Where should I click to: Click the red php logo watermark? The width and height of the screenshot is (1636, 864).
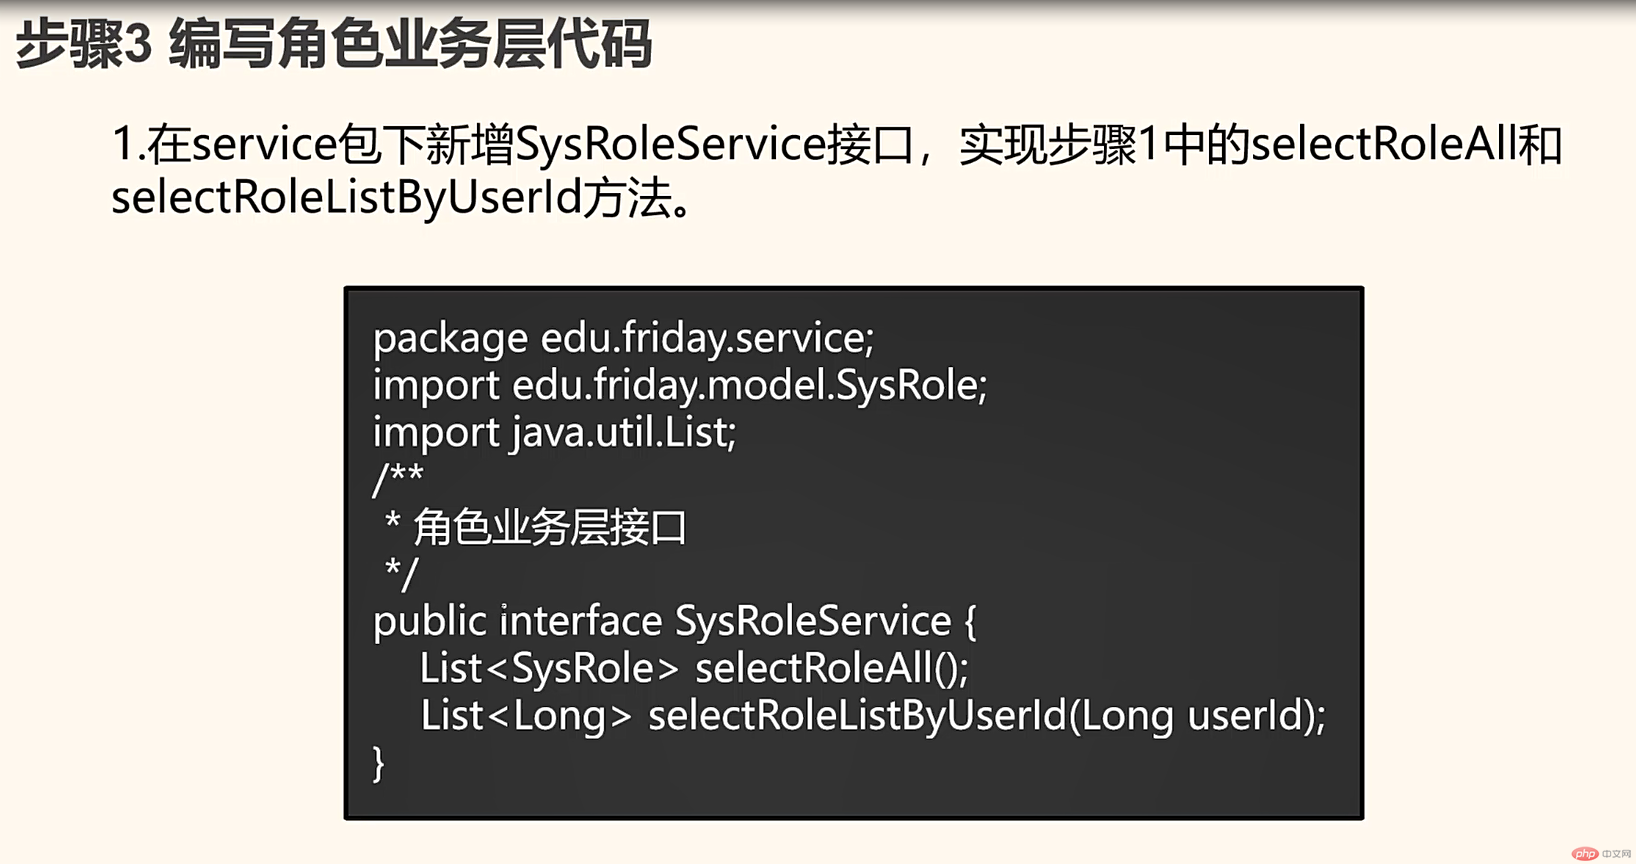[x=1585, y=854]
